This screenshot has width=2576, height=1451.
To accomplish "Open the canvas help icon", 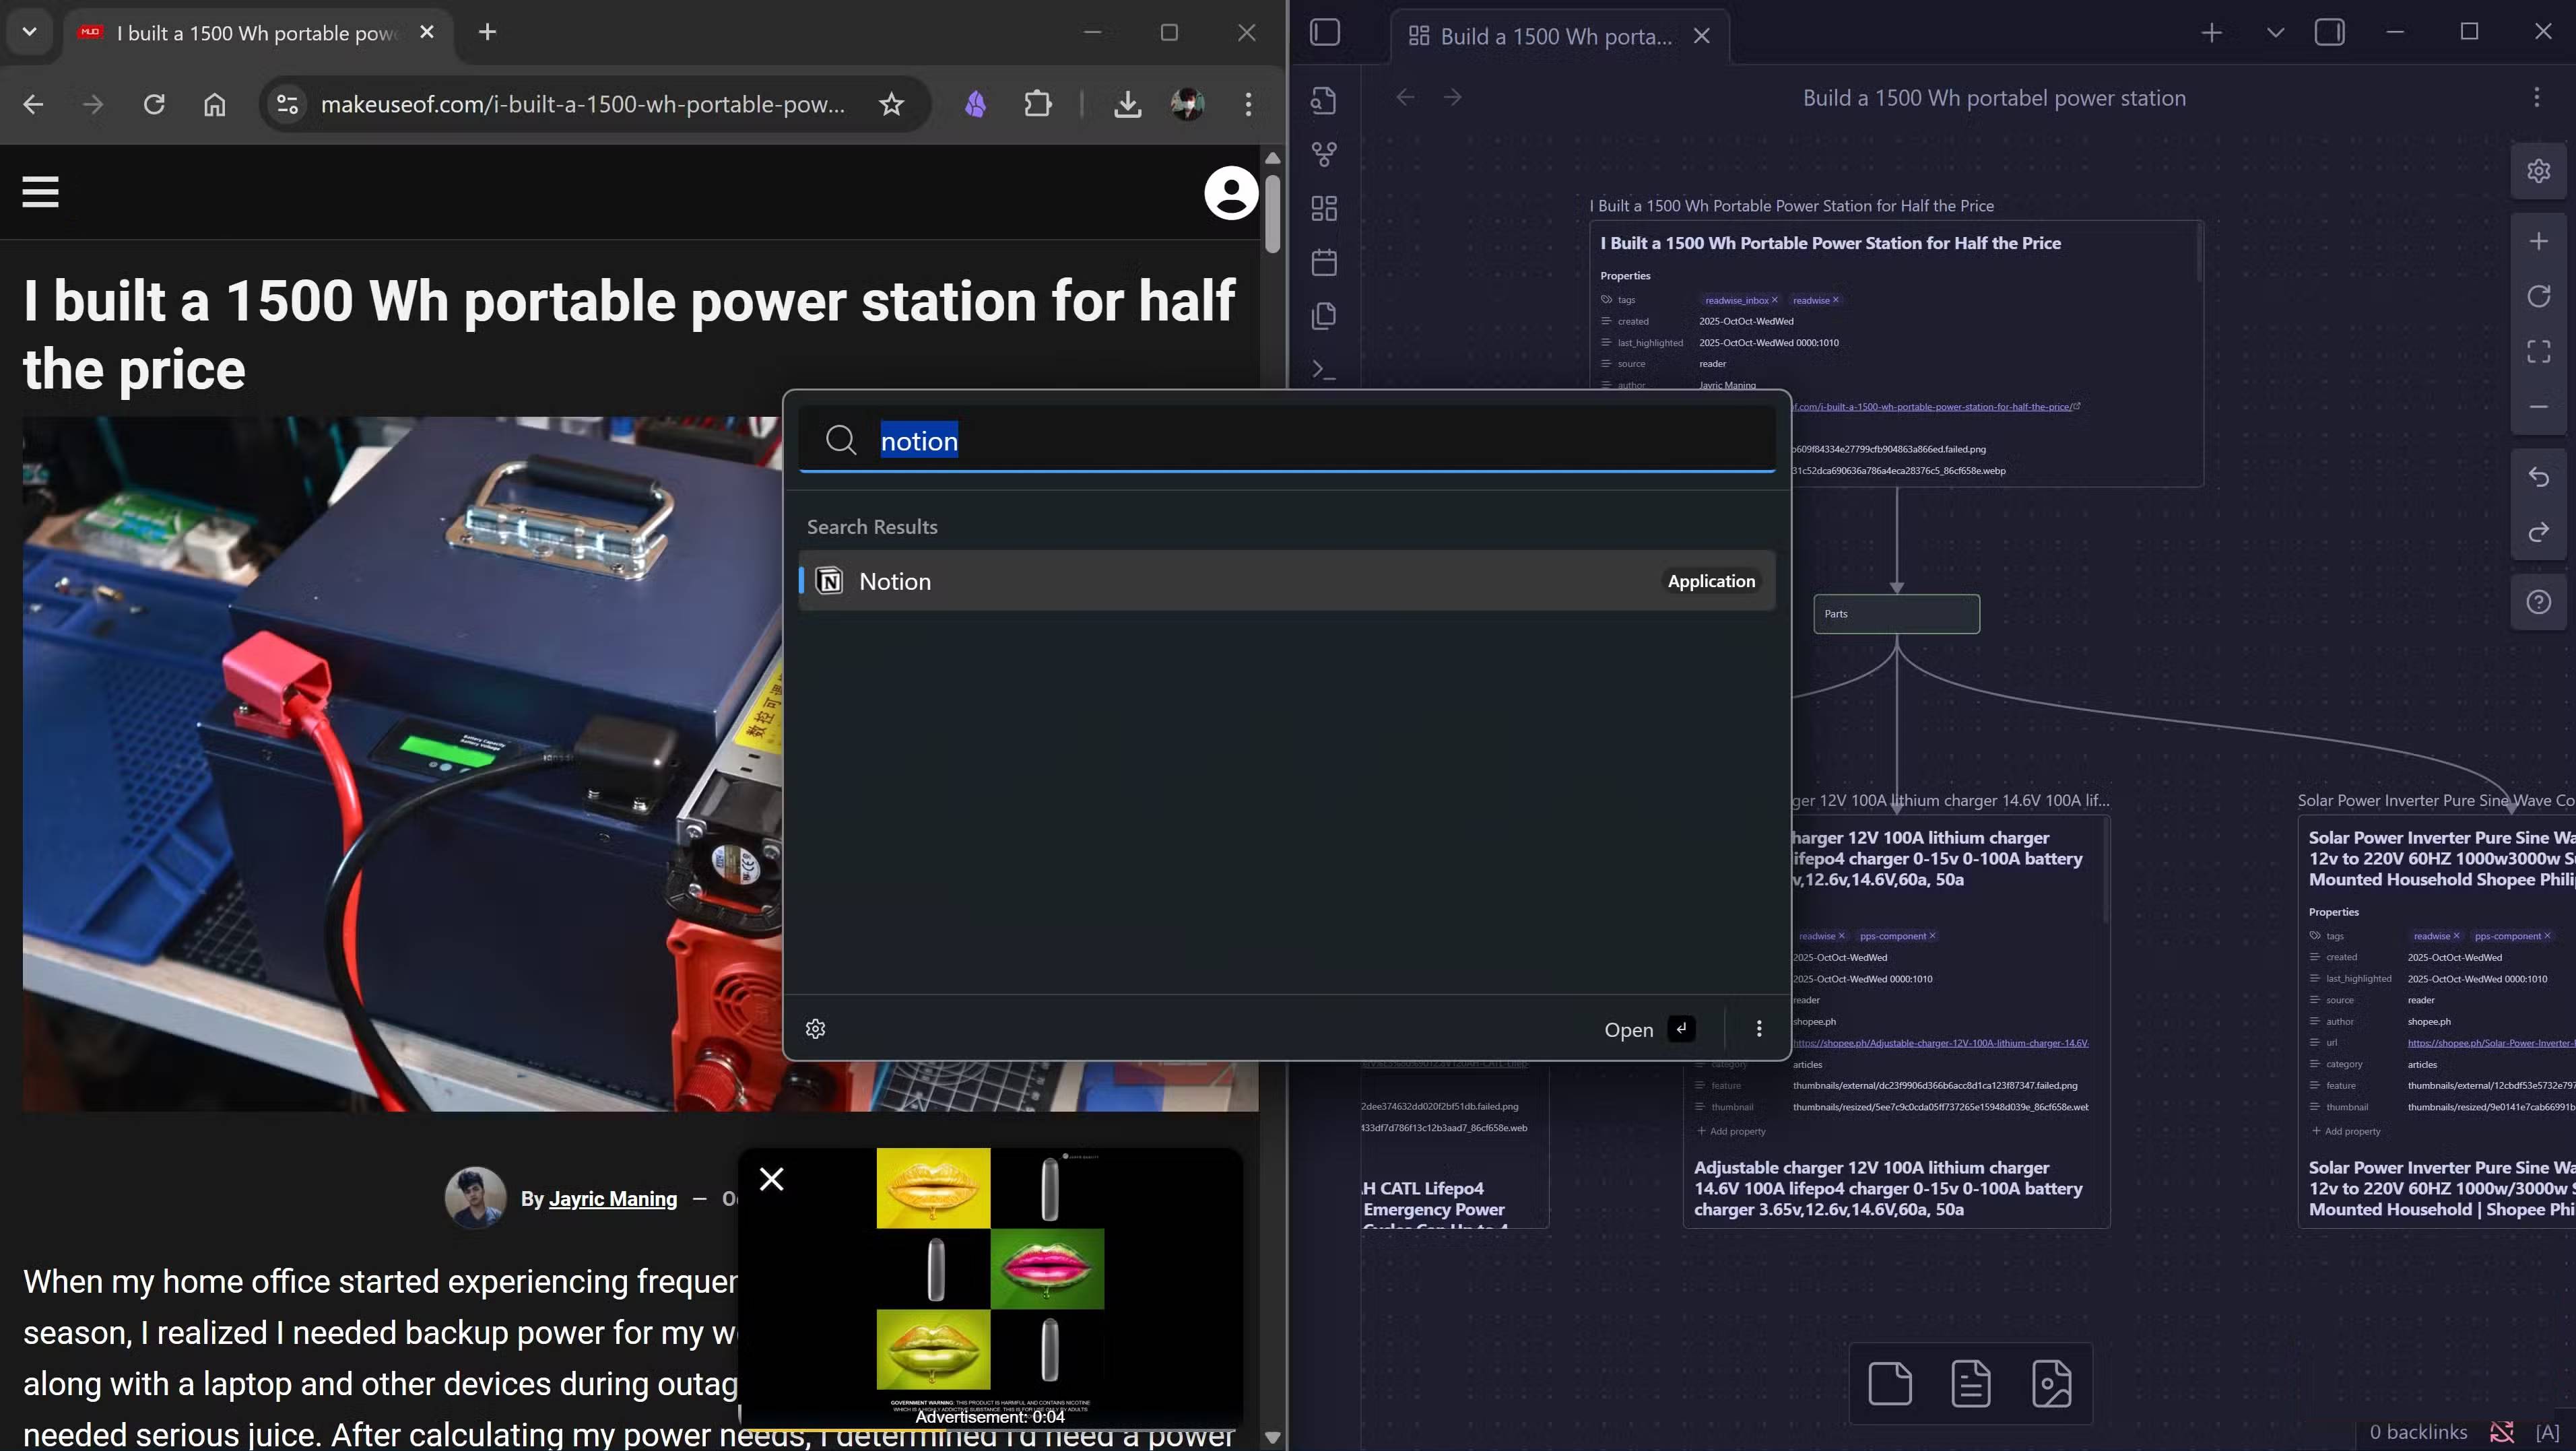I will pyautogui.click(x=2539, y=601).
